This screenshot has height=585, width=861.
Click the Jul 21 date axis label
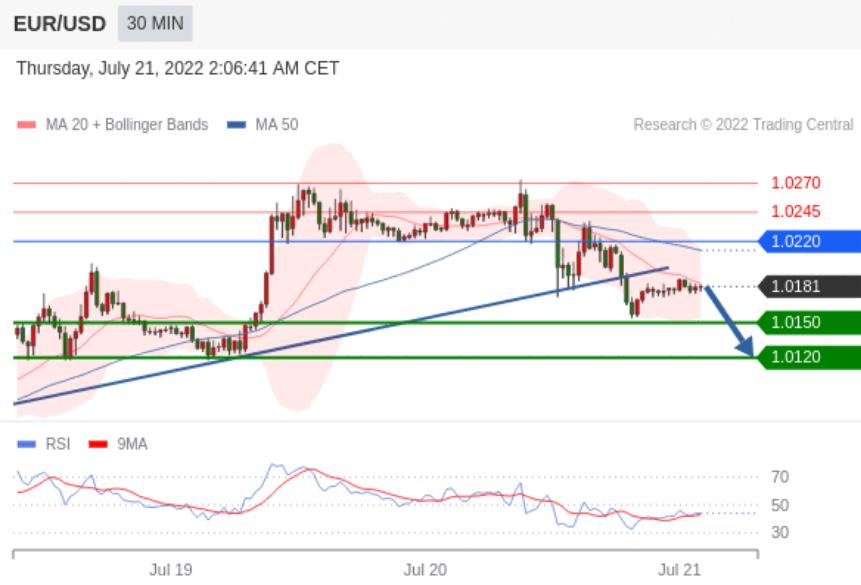pos(679,570)
